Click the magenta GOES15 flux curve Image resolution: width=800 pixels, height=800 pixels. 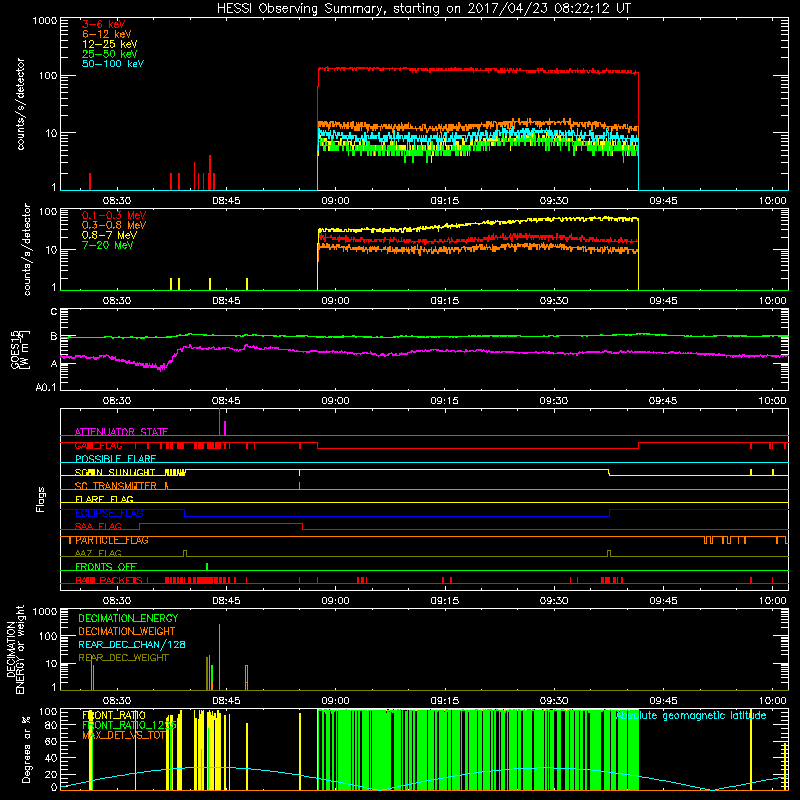pos(423,351)
